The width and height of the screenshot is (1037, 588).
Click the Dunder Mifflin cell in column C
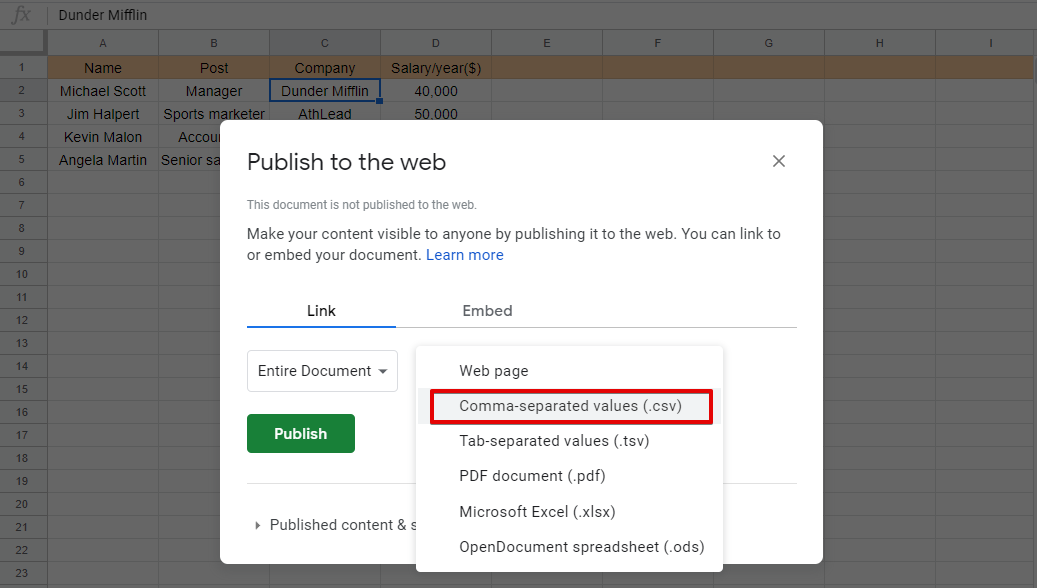pos(325,91)
